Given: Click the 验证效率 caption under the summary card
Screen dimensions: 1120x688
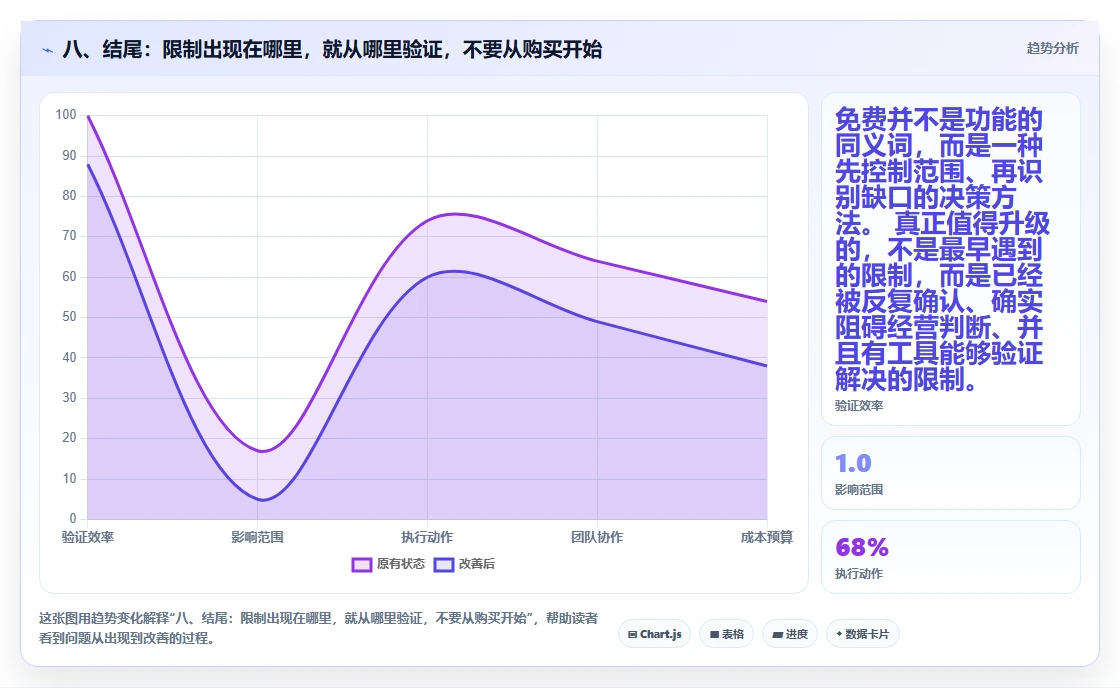Looking at the screenshot, I should (859, 406).
